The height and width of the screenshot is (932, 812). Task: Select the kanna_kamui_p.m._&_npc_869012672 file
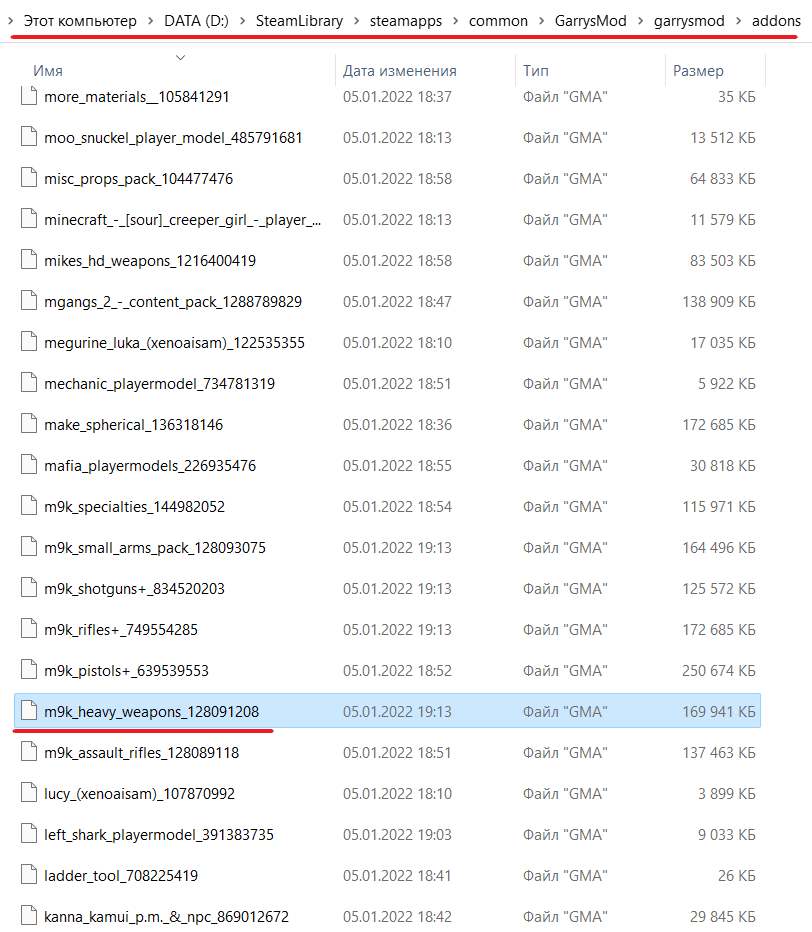pos(166,917)
